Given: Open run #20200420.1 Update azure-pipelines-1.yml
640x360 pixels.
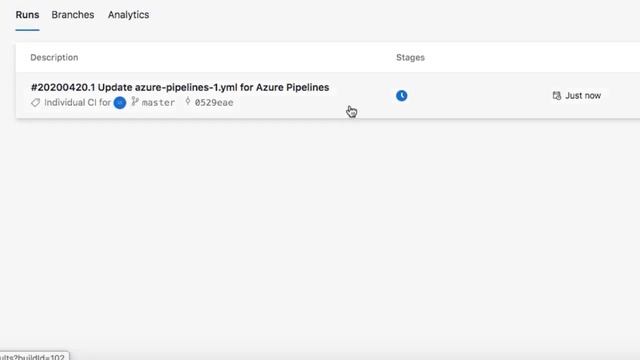Looking at the screenshot, I should point(180,87).
